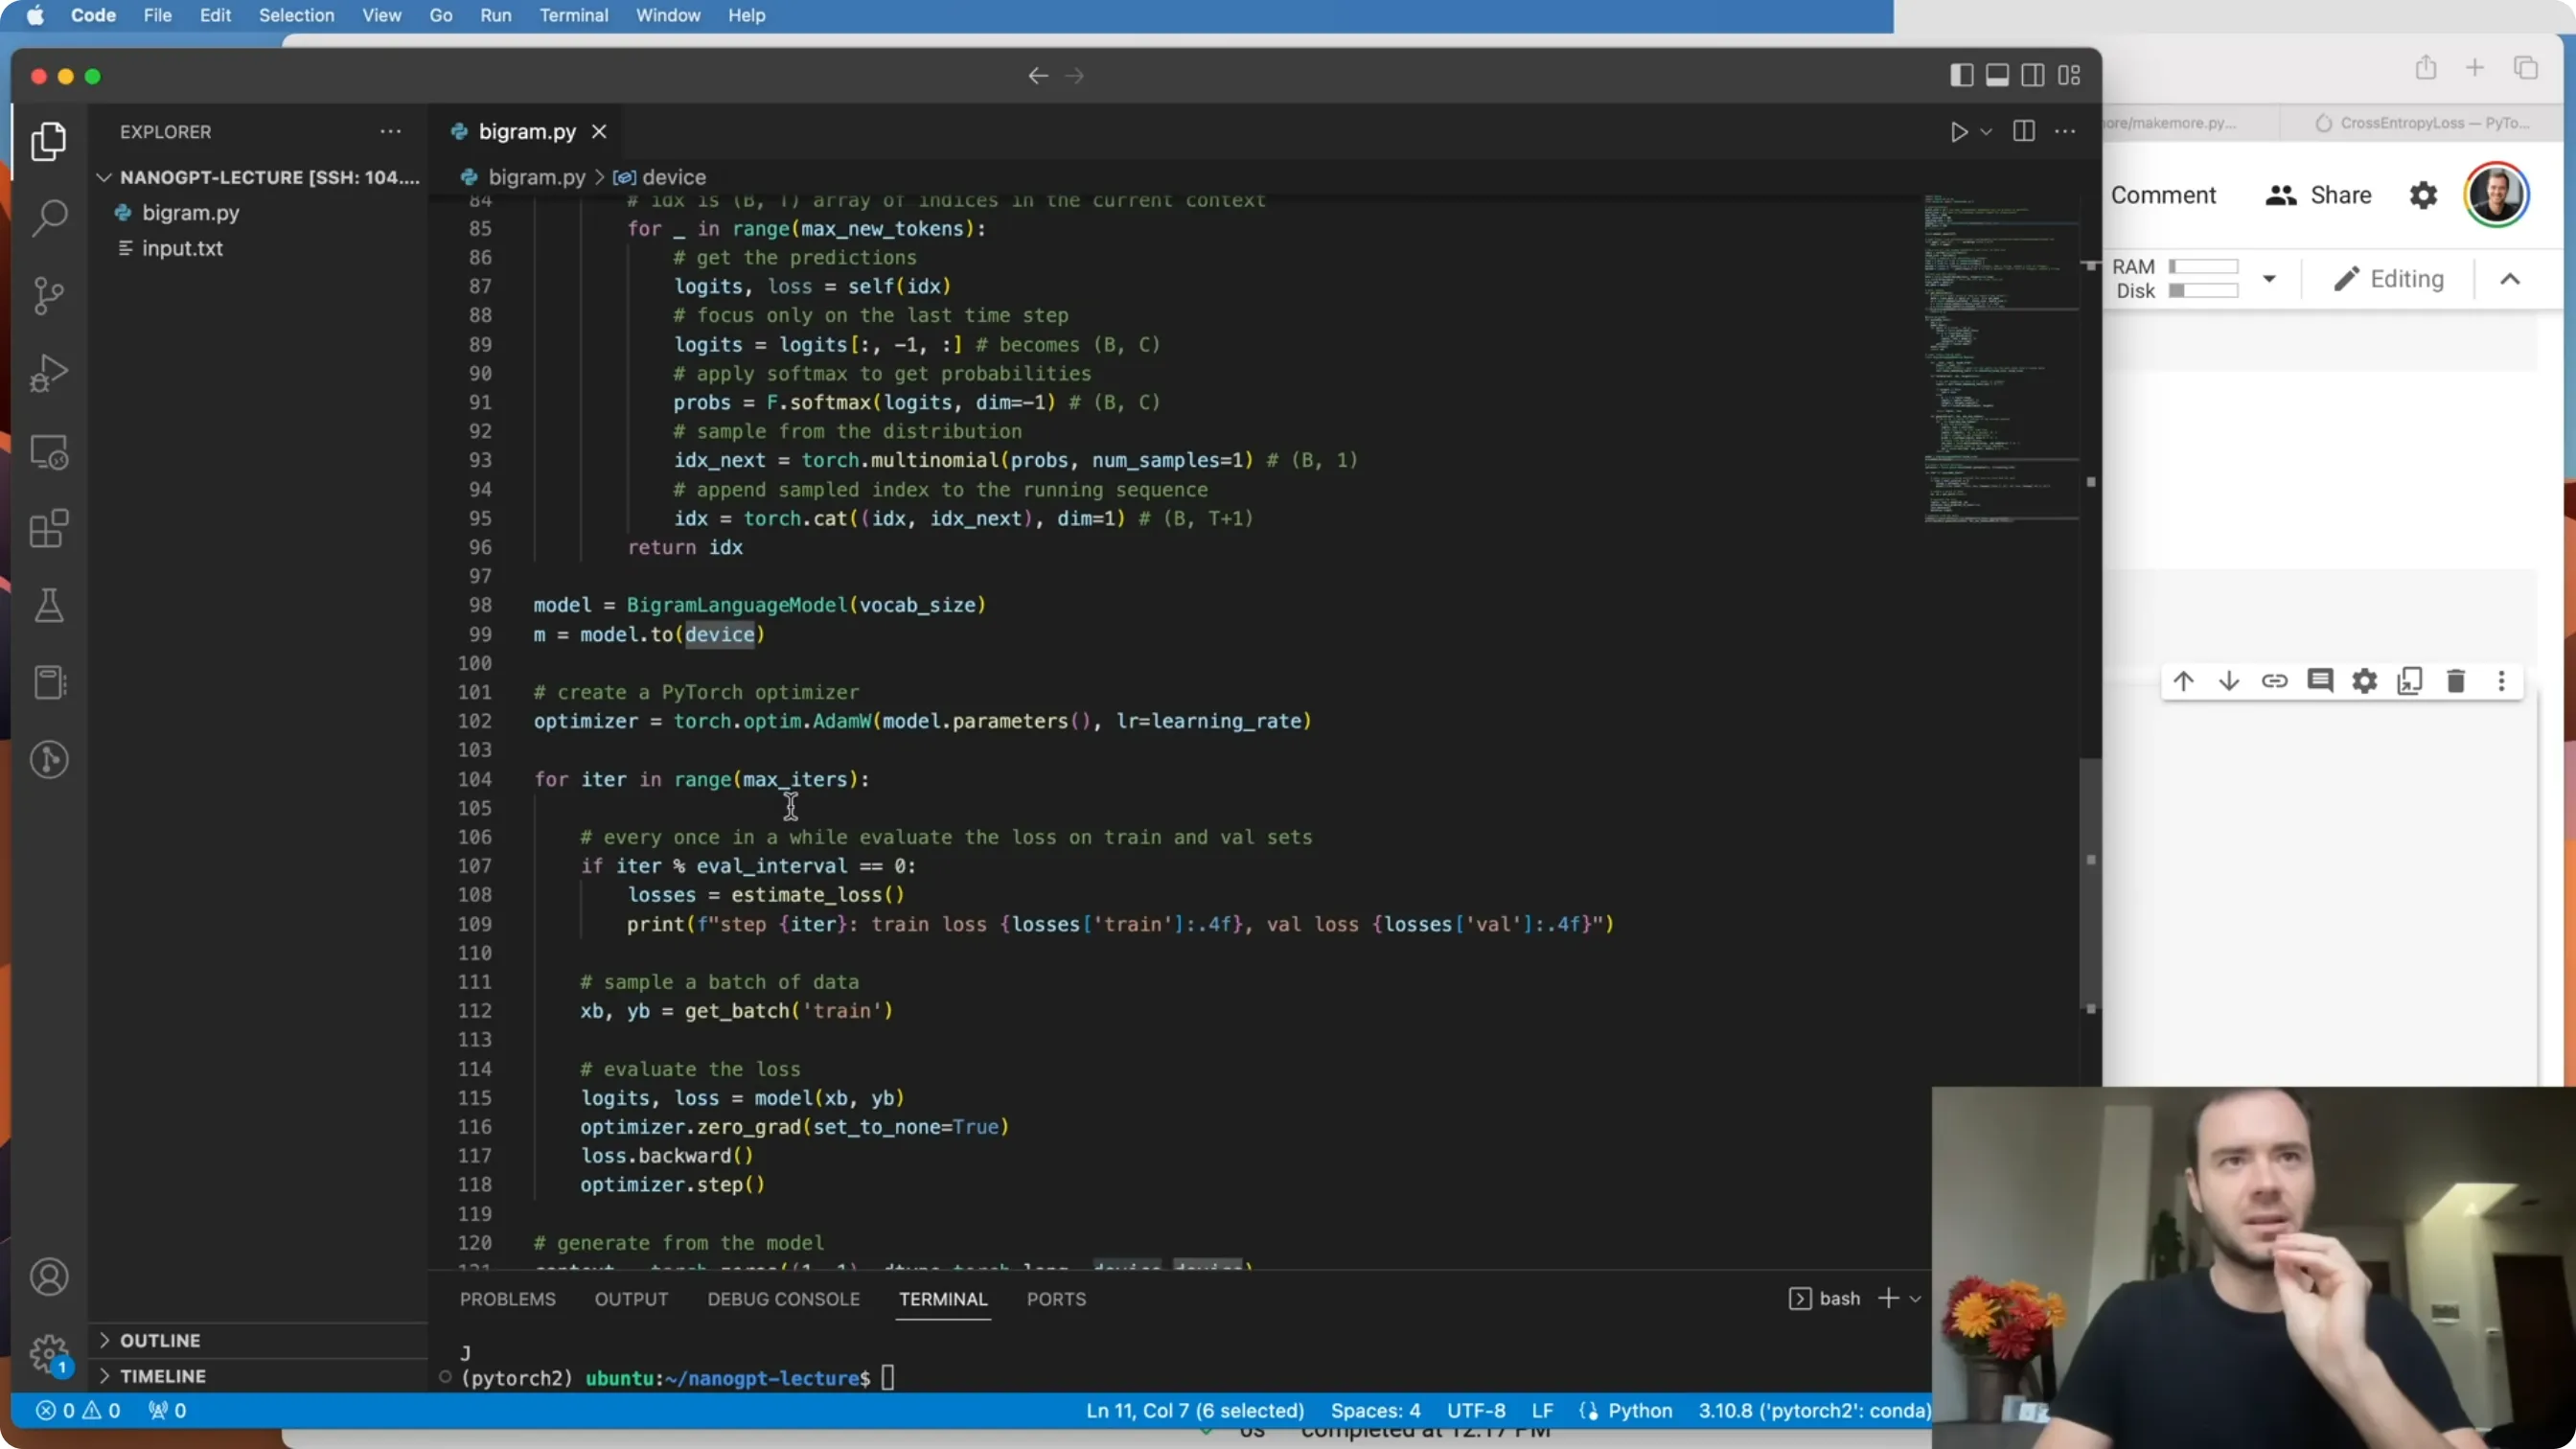This screenshot has width=2576, height=1449.
Task: Create a new terminal with plus icon
Action: point(1888,1298)
